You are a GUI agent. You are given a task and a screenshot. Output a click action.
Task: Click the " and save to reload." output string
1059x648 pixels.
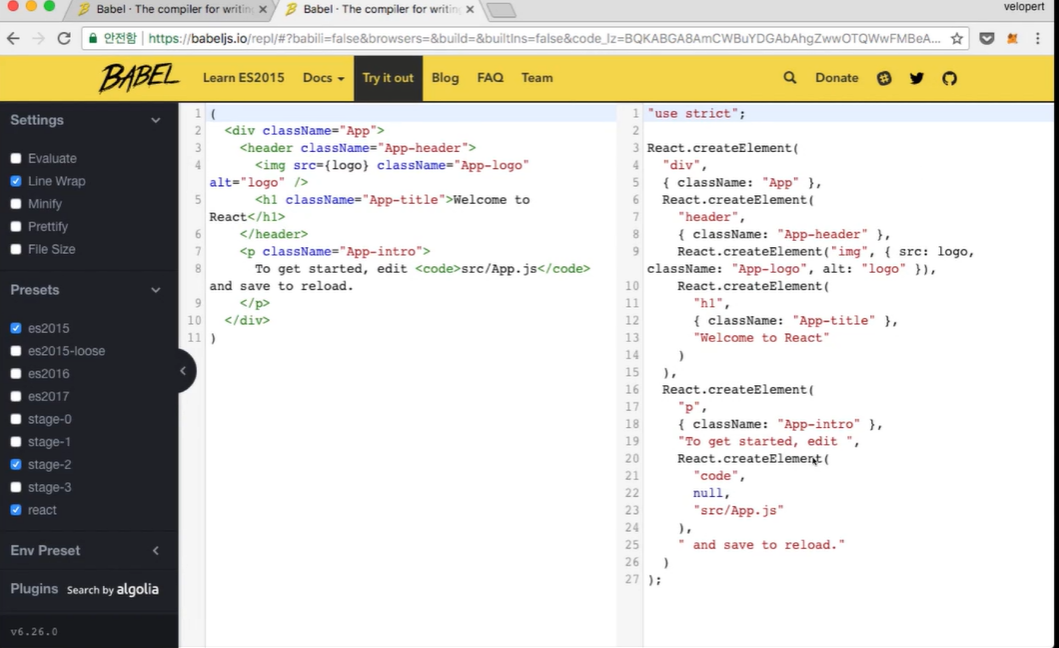tap(761, 545)
